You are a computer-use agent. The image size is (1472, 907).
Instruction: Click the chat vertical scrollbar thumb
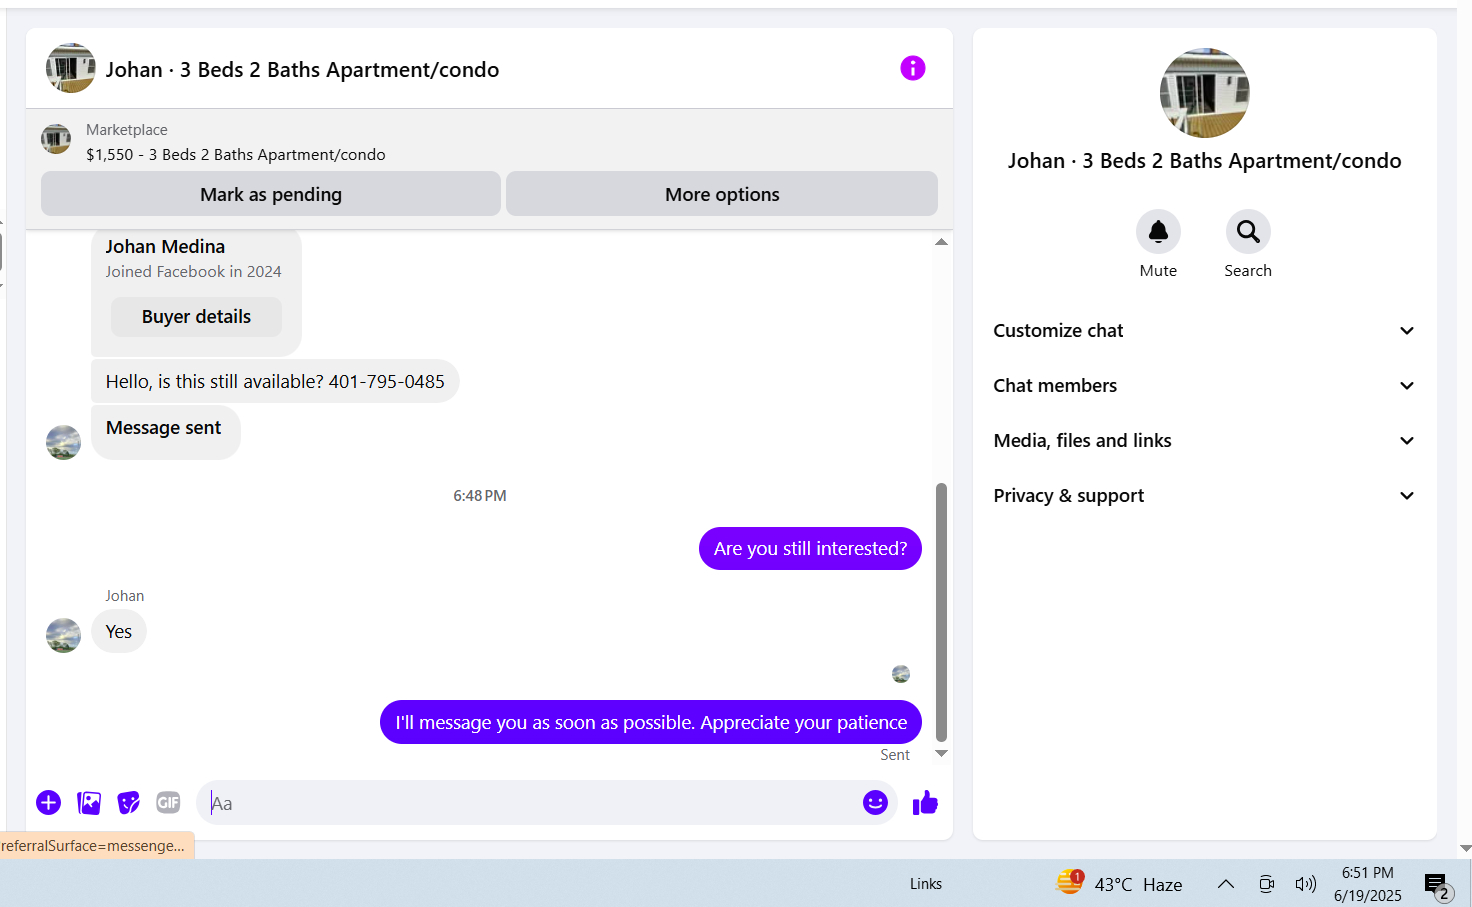[941, 612]
